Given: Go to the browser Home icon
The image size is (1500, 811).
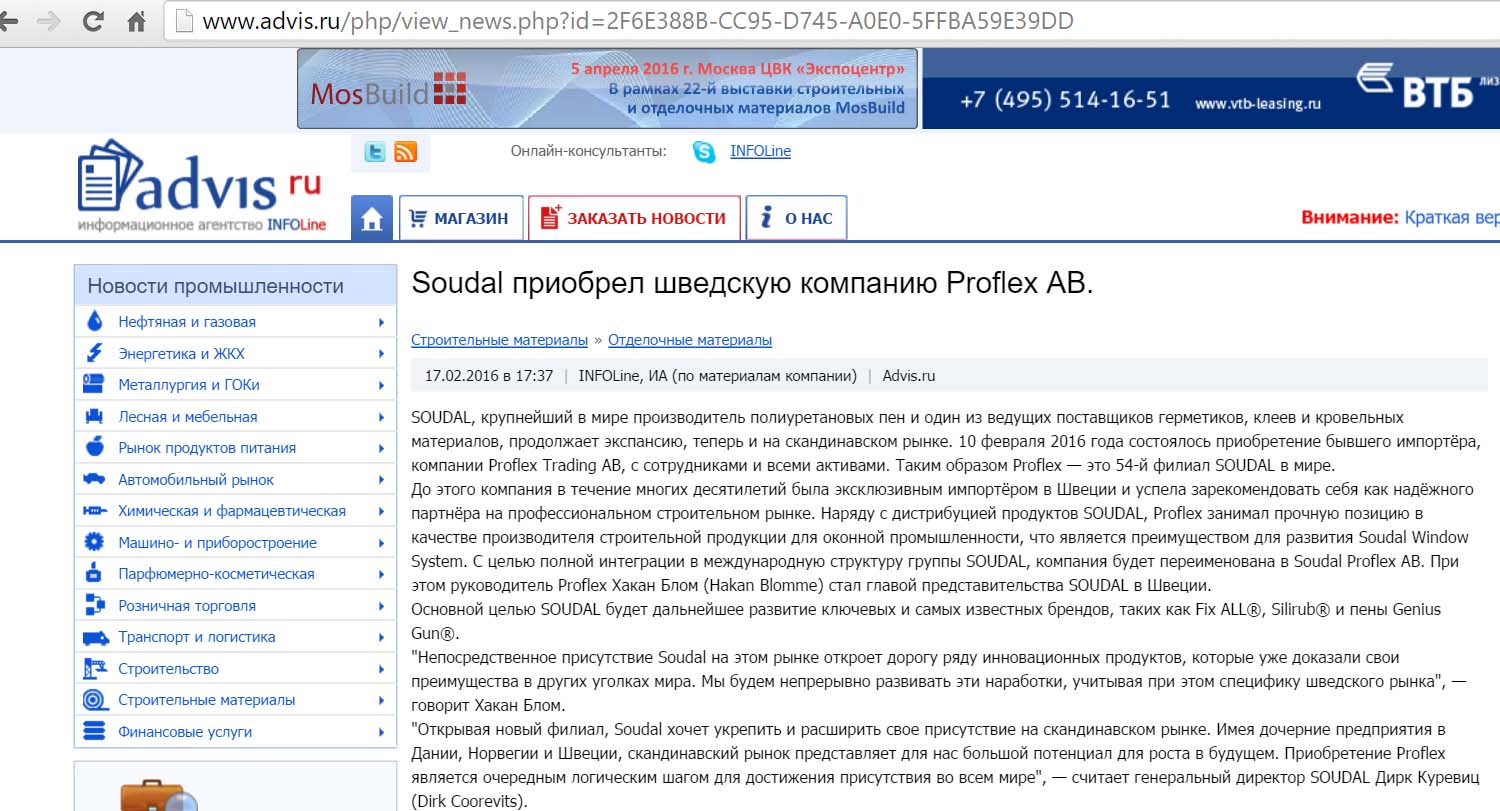Looking at the screenshot, I should click(x=137, y=20).
